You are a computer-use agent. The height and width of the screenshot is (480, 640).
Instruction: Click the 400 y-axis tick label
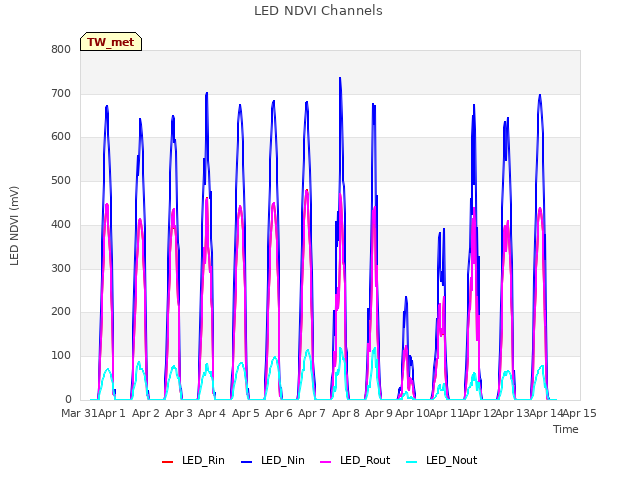pos(61,224)
